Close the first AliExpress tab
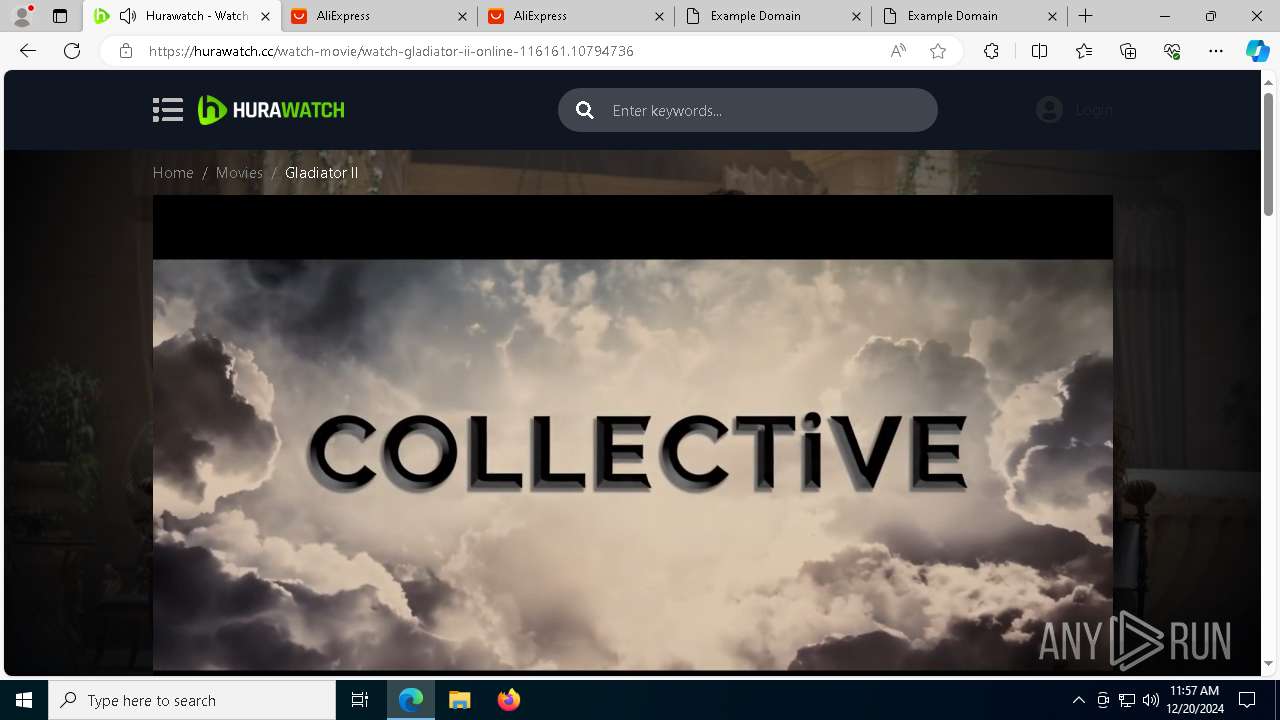Viewport: 1280px width, 720px height. pos(462,16)
